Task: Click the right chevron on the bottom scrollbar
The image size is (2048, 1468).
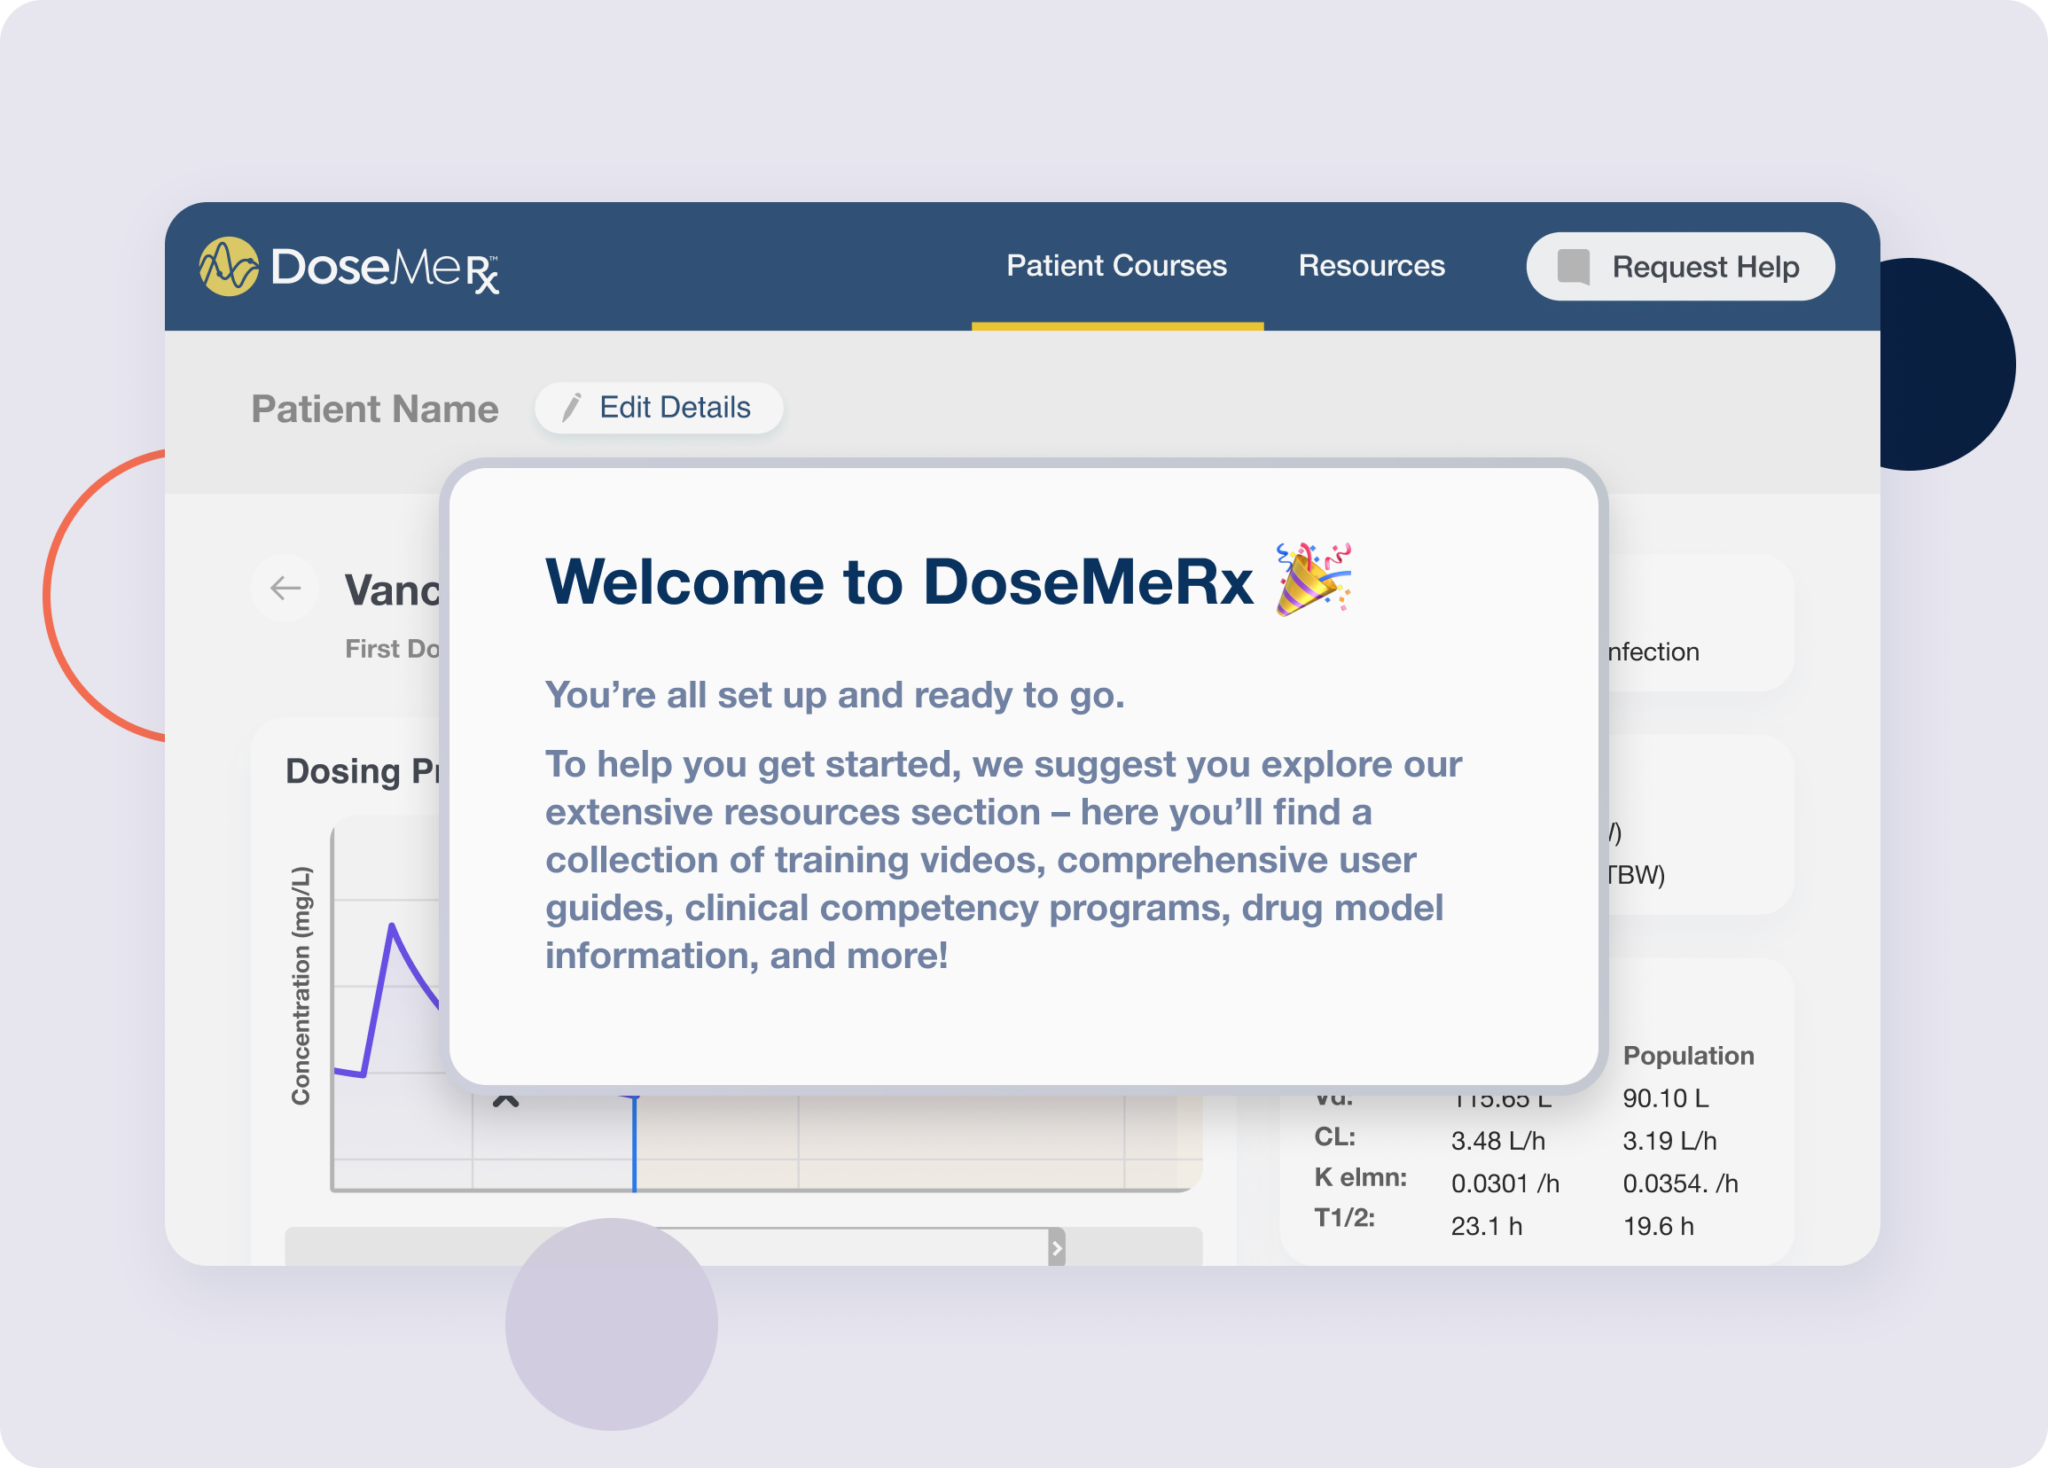Action: (x=1057, y=1248)
